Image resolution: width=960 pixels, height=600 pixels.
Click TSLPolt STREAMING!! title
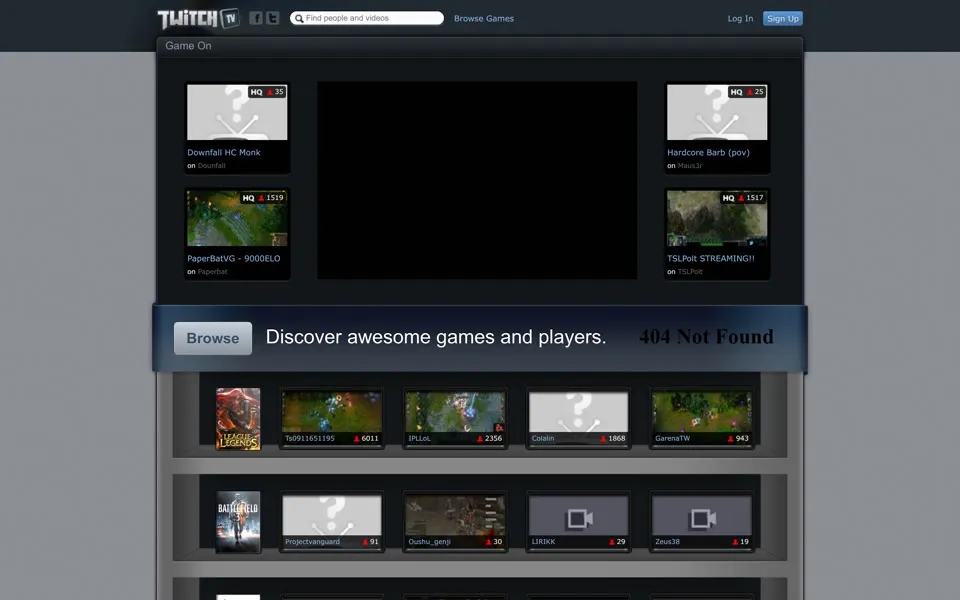pyautogui.click(x=710, y=258)
